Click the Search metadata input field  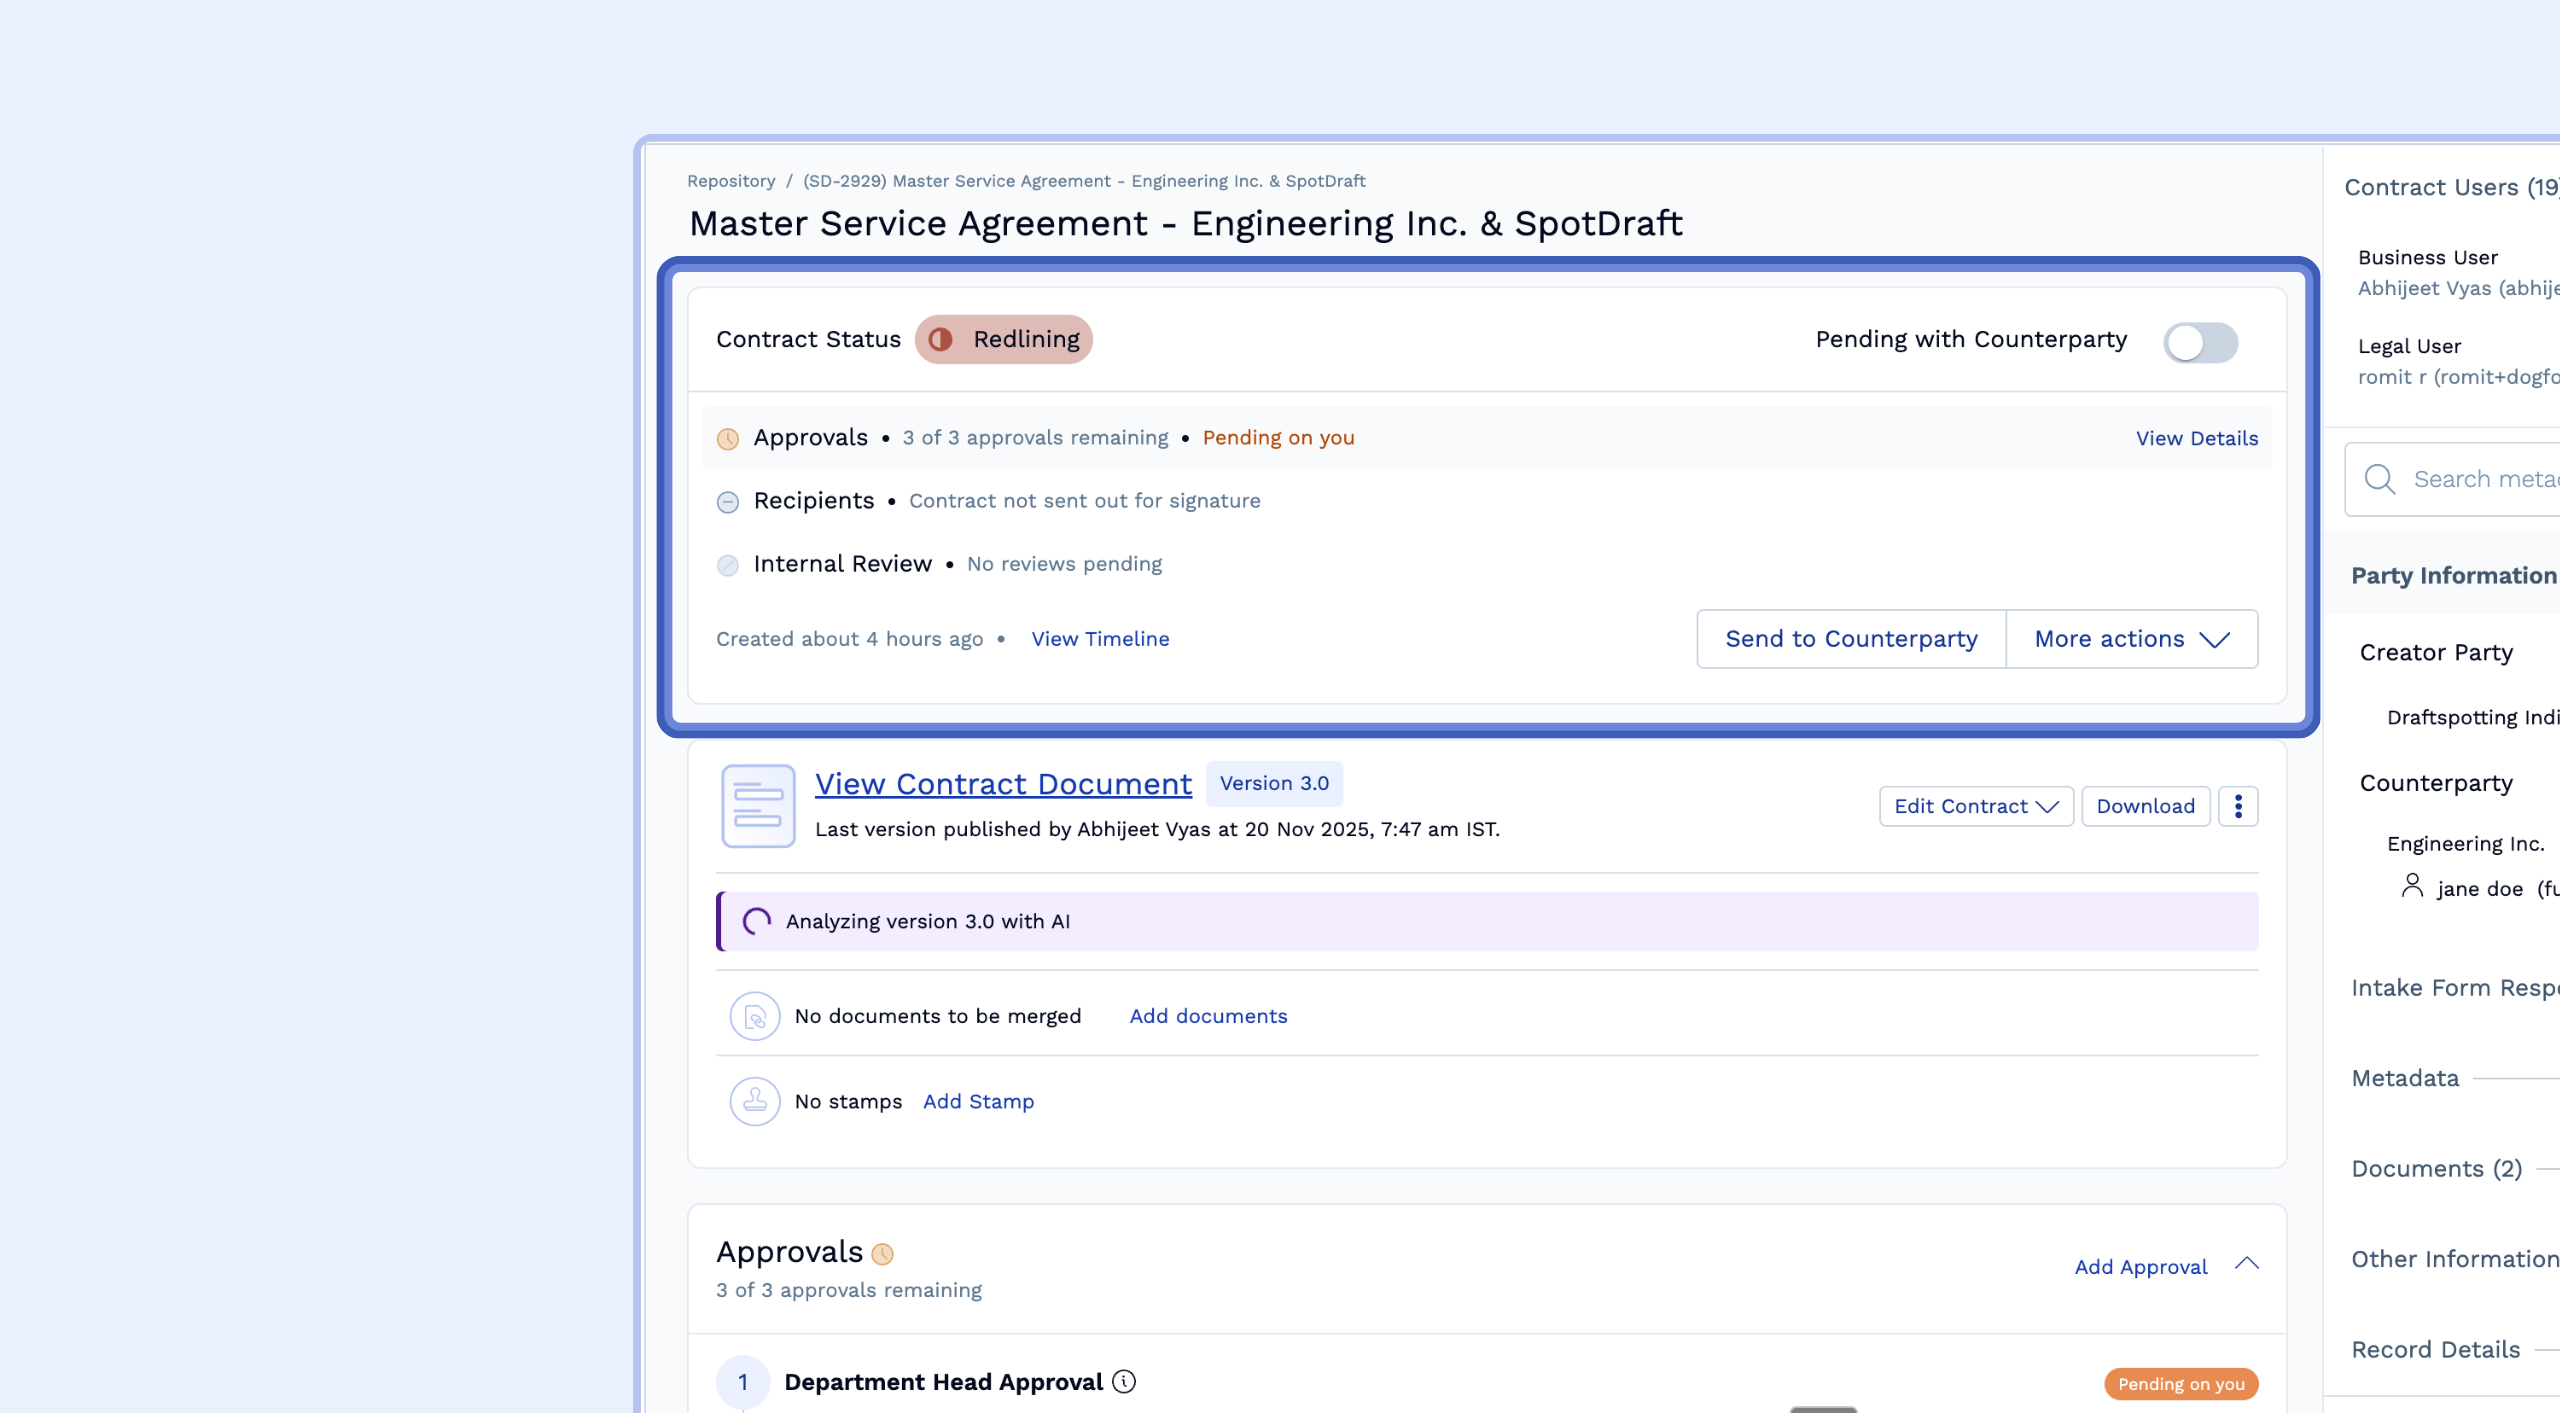pyautogui.click(x=2484, y=480)
